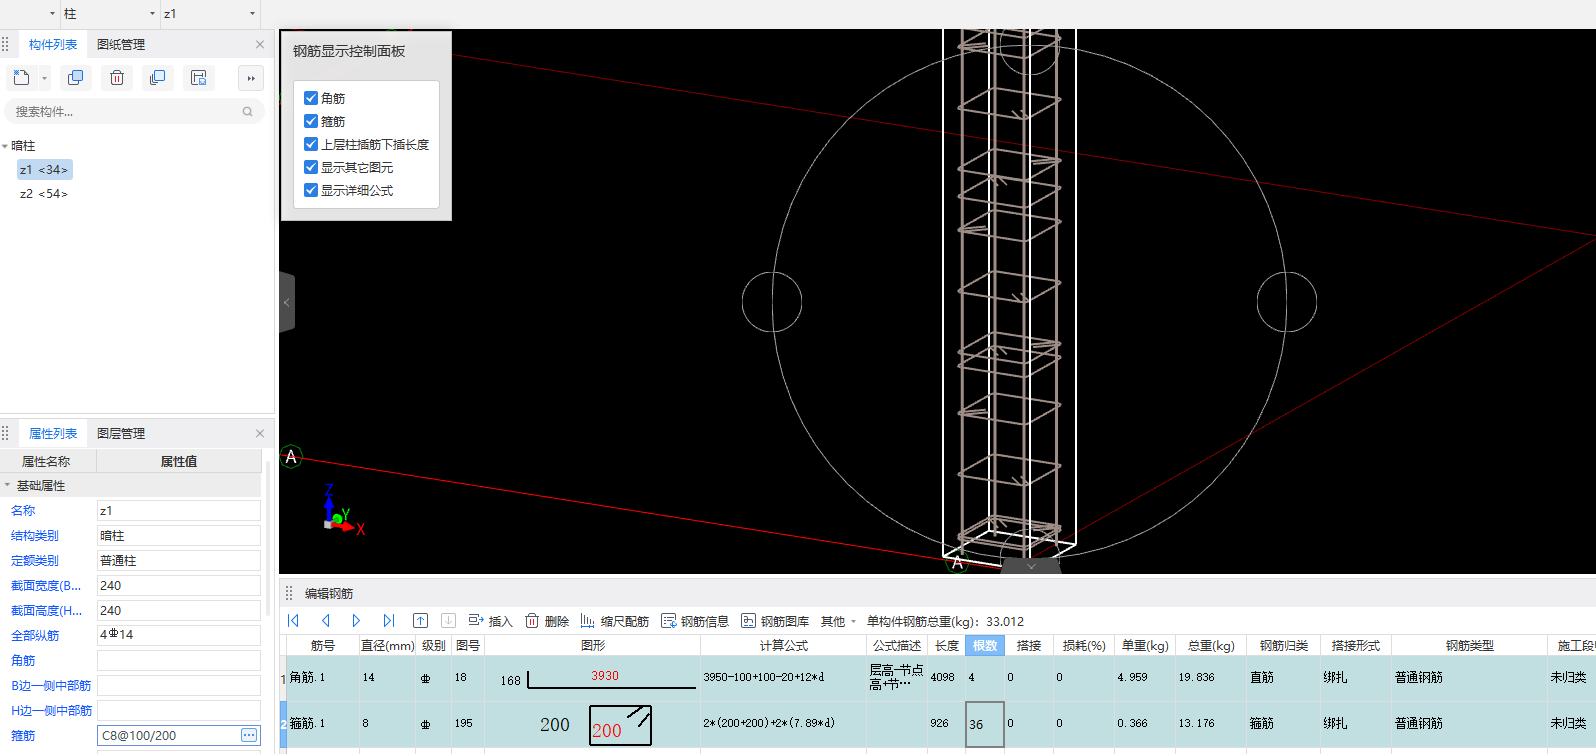Open the 柱 component type dropdown
This screenshot has height=754, width=1596.
(x=152, y=14)
